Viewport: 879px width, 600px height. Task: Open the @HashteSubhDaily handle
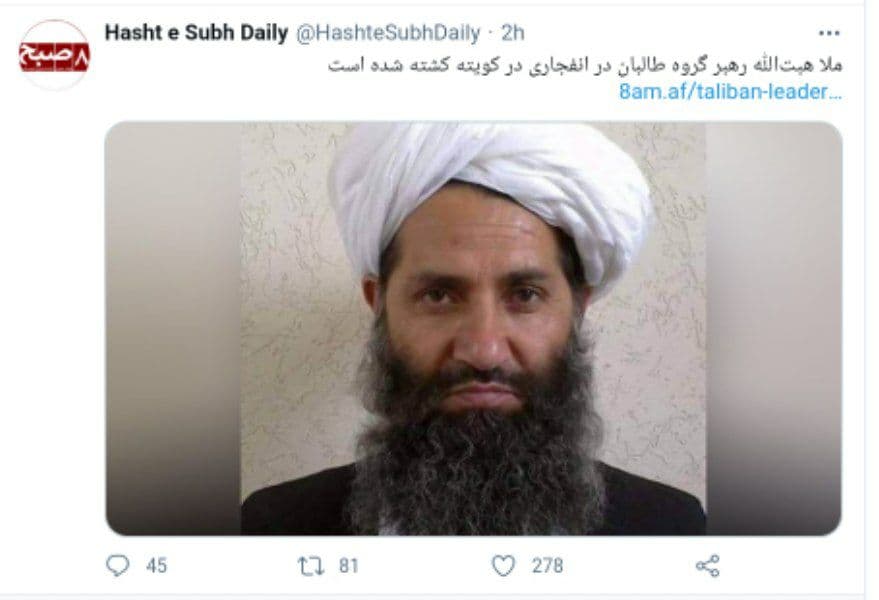click(388, 33)
